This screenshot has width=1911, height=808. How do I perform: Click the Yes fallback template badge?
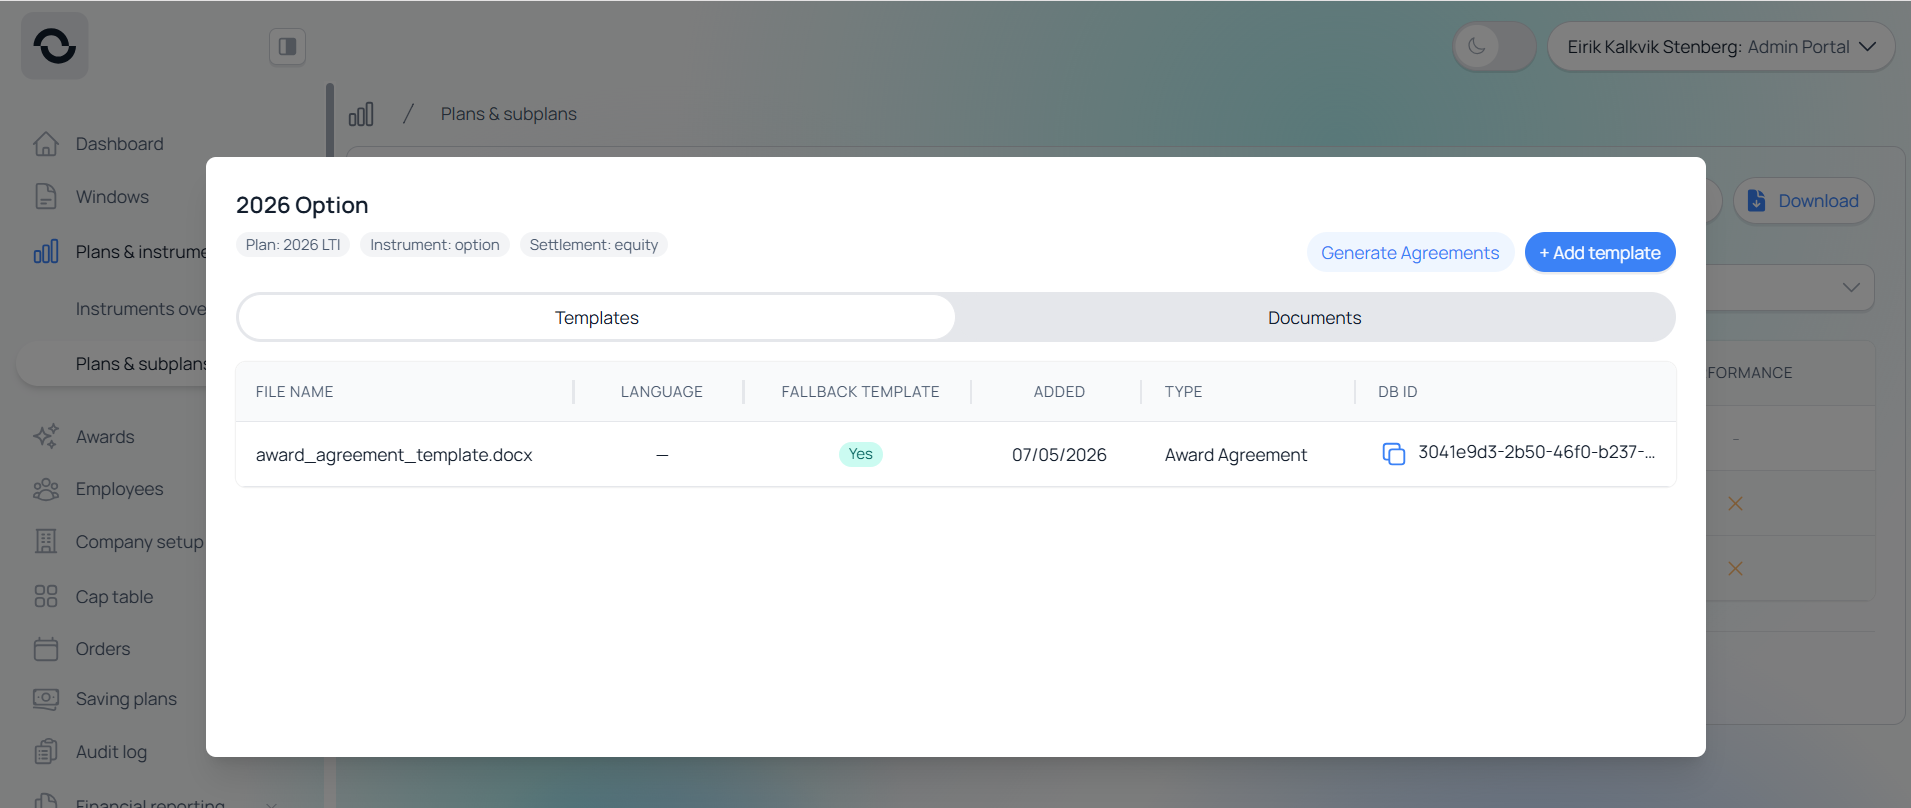(x=860, y=454)
